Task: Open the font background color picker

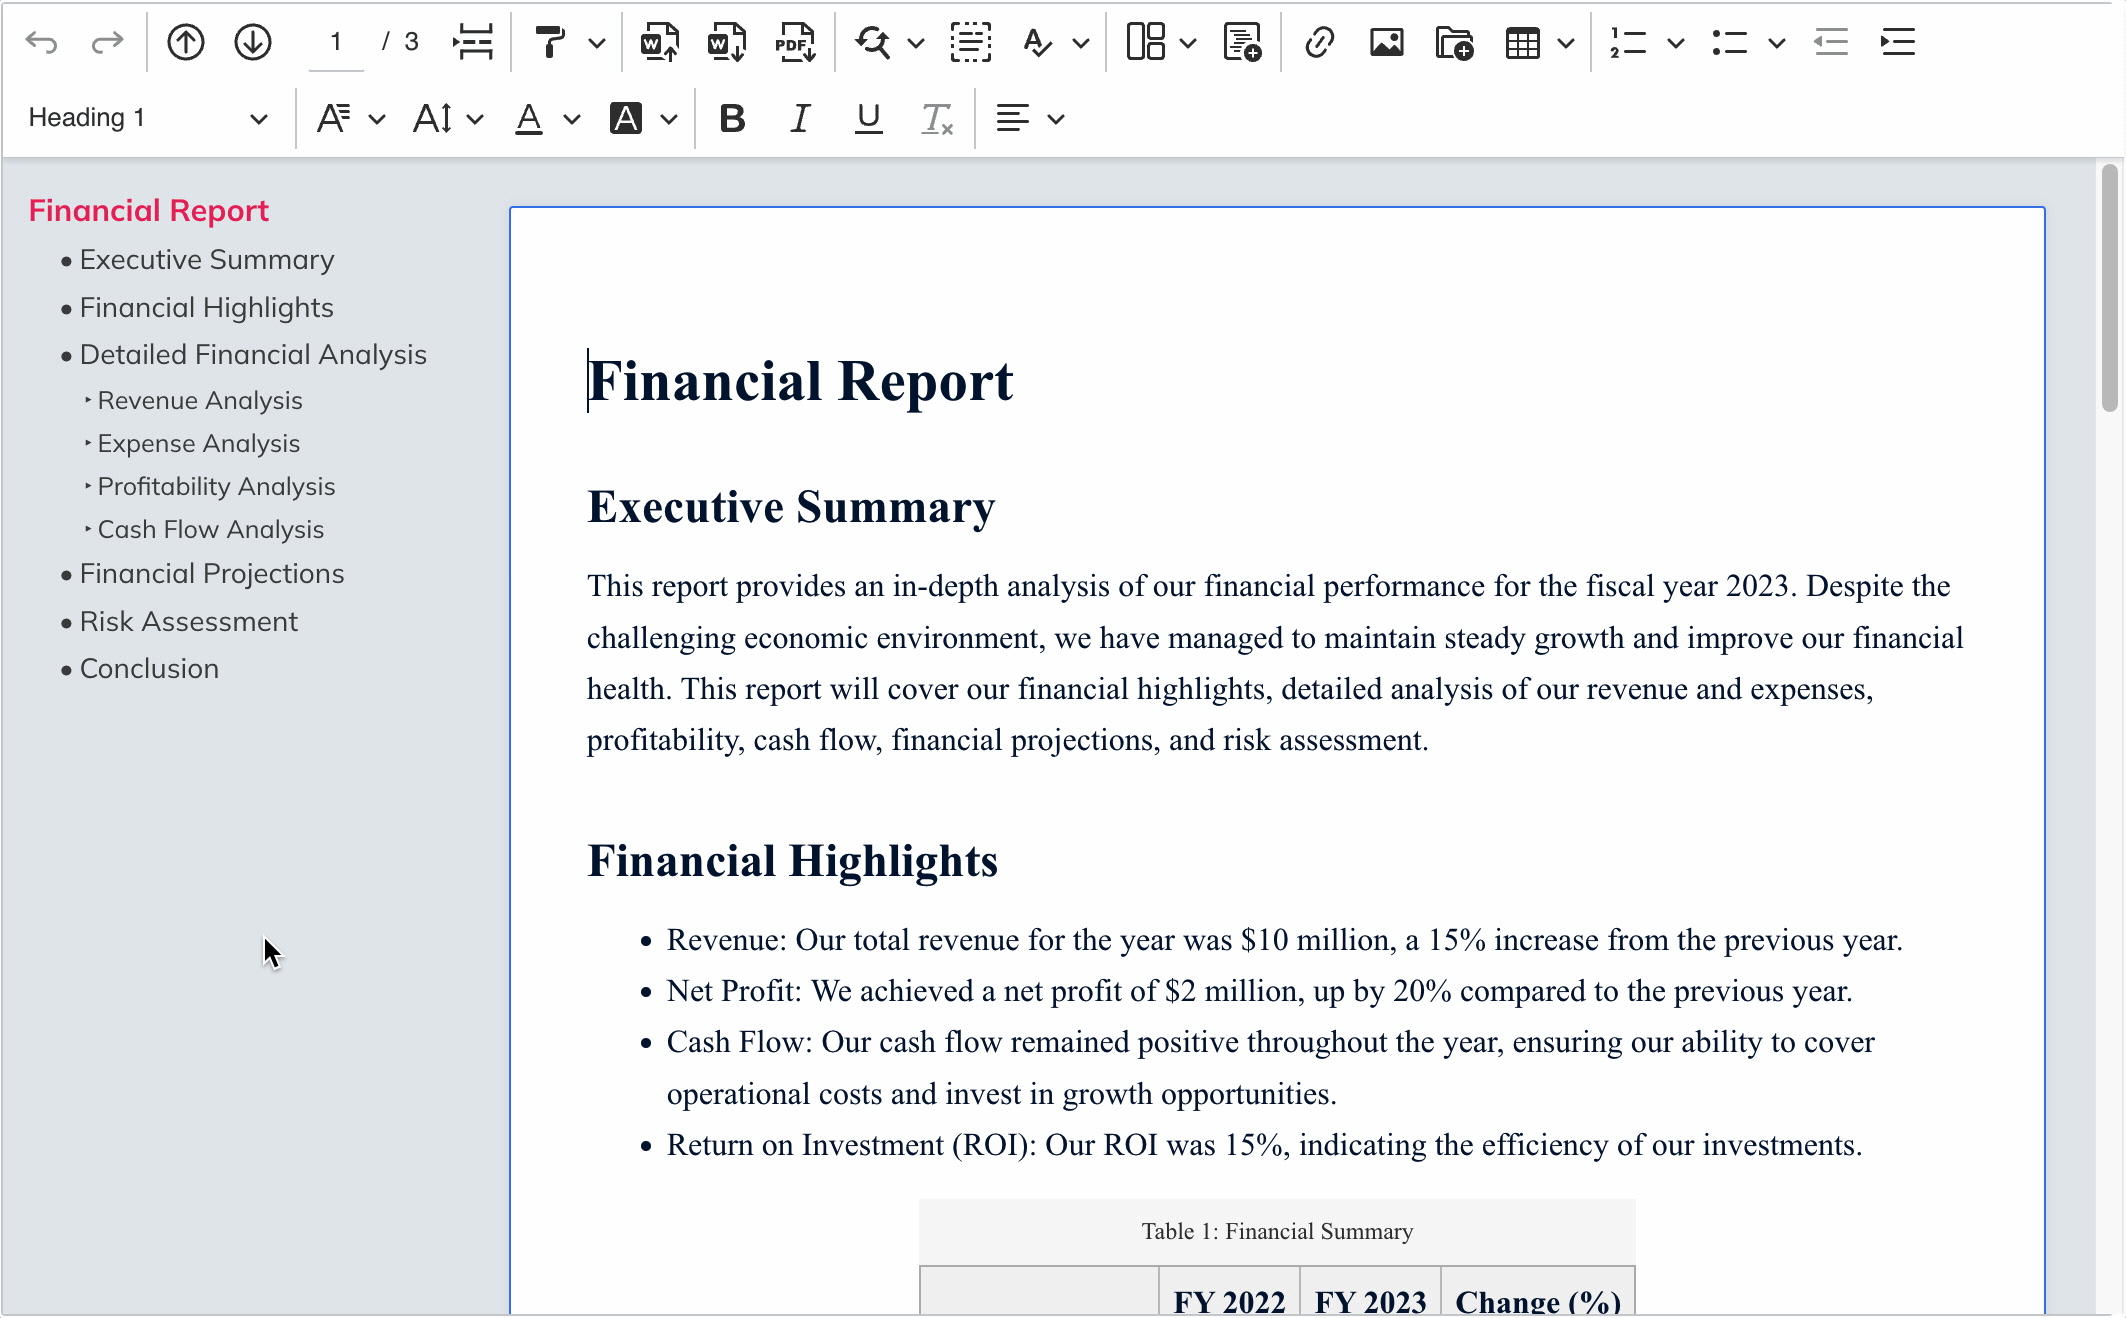Action: pos(668,119)
